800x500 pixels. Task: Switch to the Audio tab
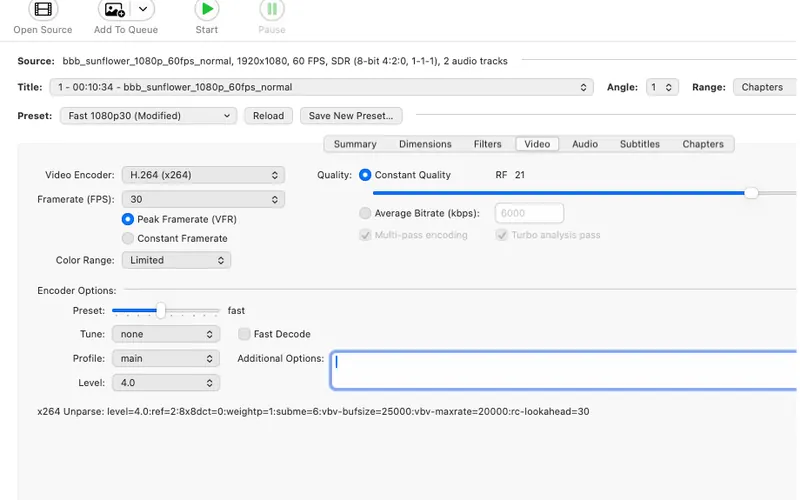pyautogui.click(x=585, y=144)
